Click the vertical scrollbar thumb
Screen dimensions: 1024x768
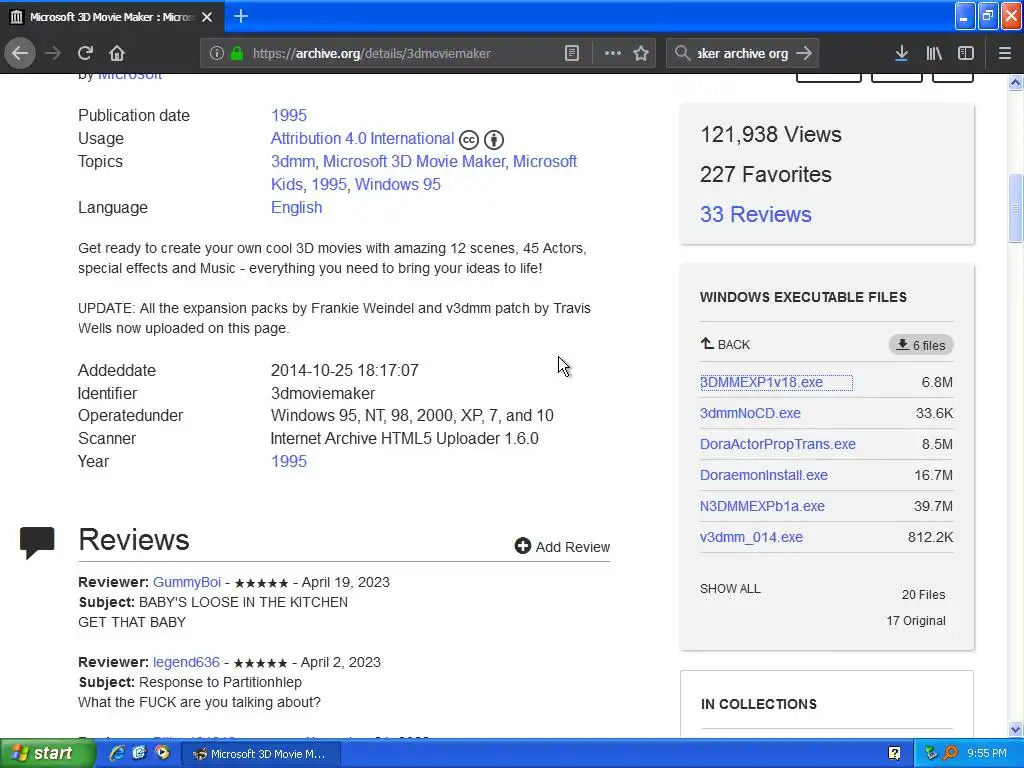point(1016,208)
